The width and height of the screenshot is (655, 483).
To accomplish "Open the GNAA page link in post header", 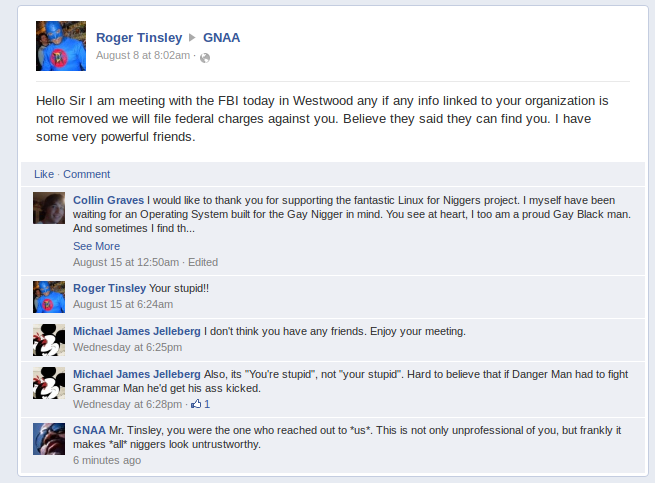I will (x=221, y=38).
